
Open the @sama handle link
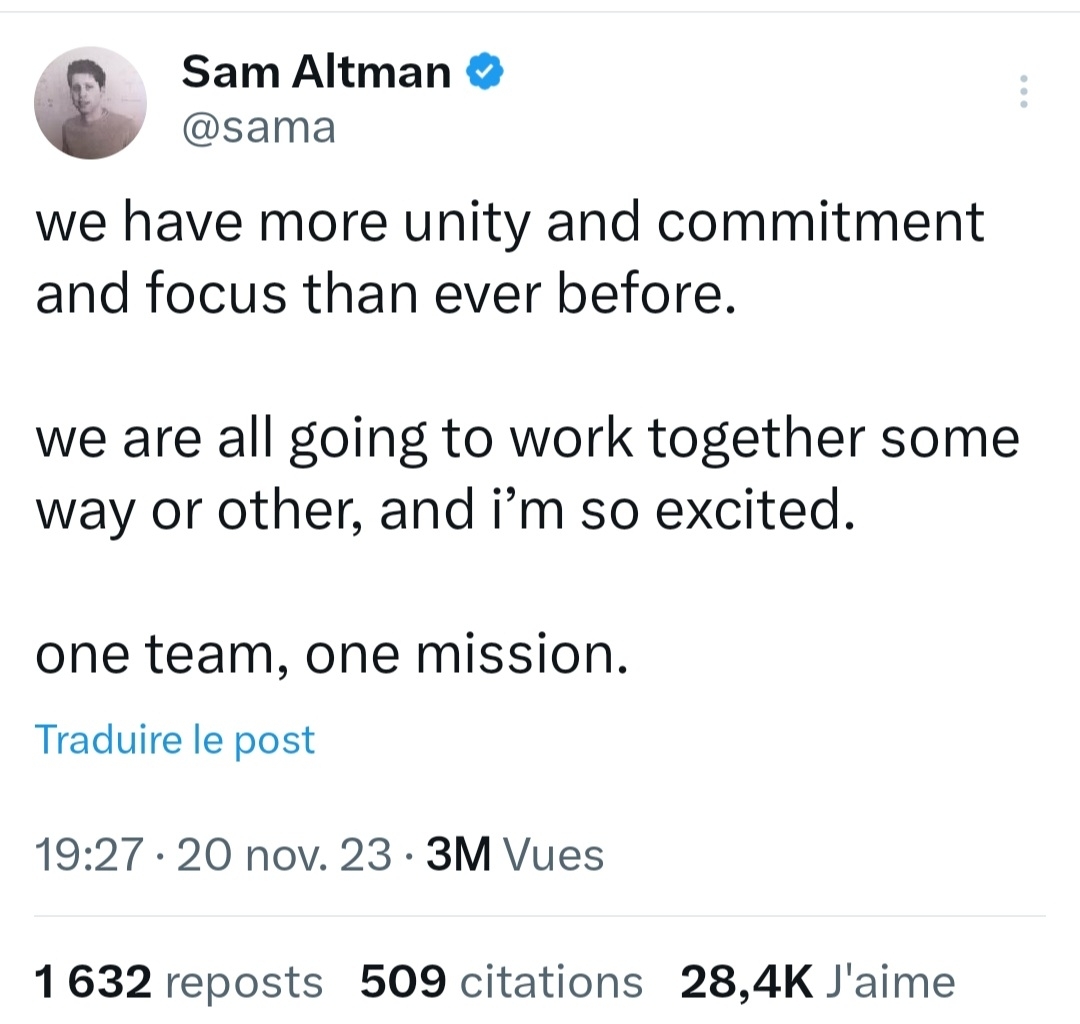[258, 128]
